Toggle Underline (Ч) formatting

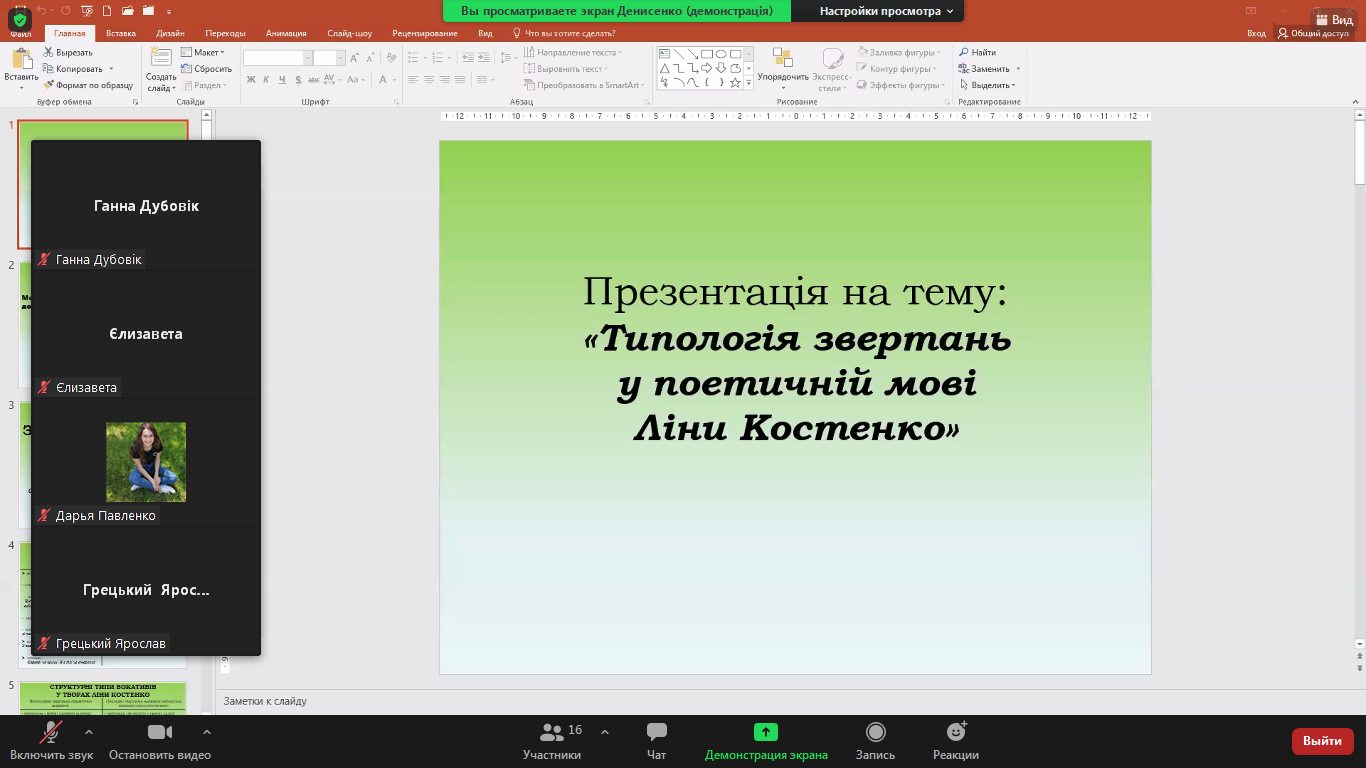point(284,80)
